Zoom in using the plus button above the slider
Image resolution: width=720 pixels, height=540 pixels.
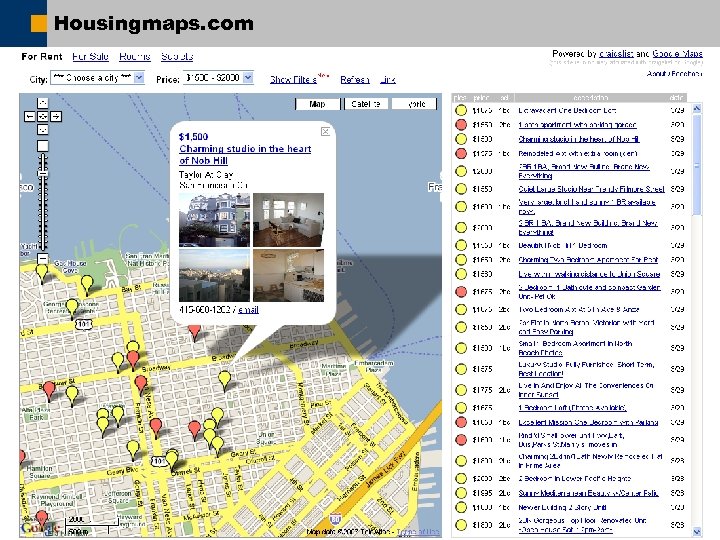pyautogui.click(x=42, y=146)
